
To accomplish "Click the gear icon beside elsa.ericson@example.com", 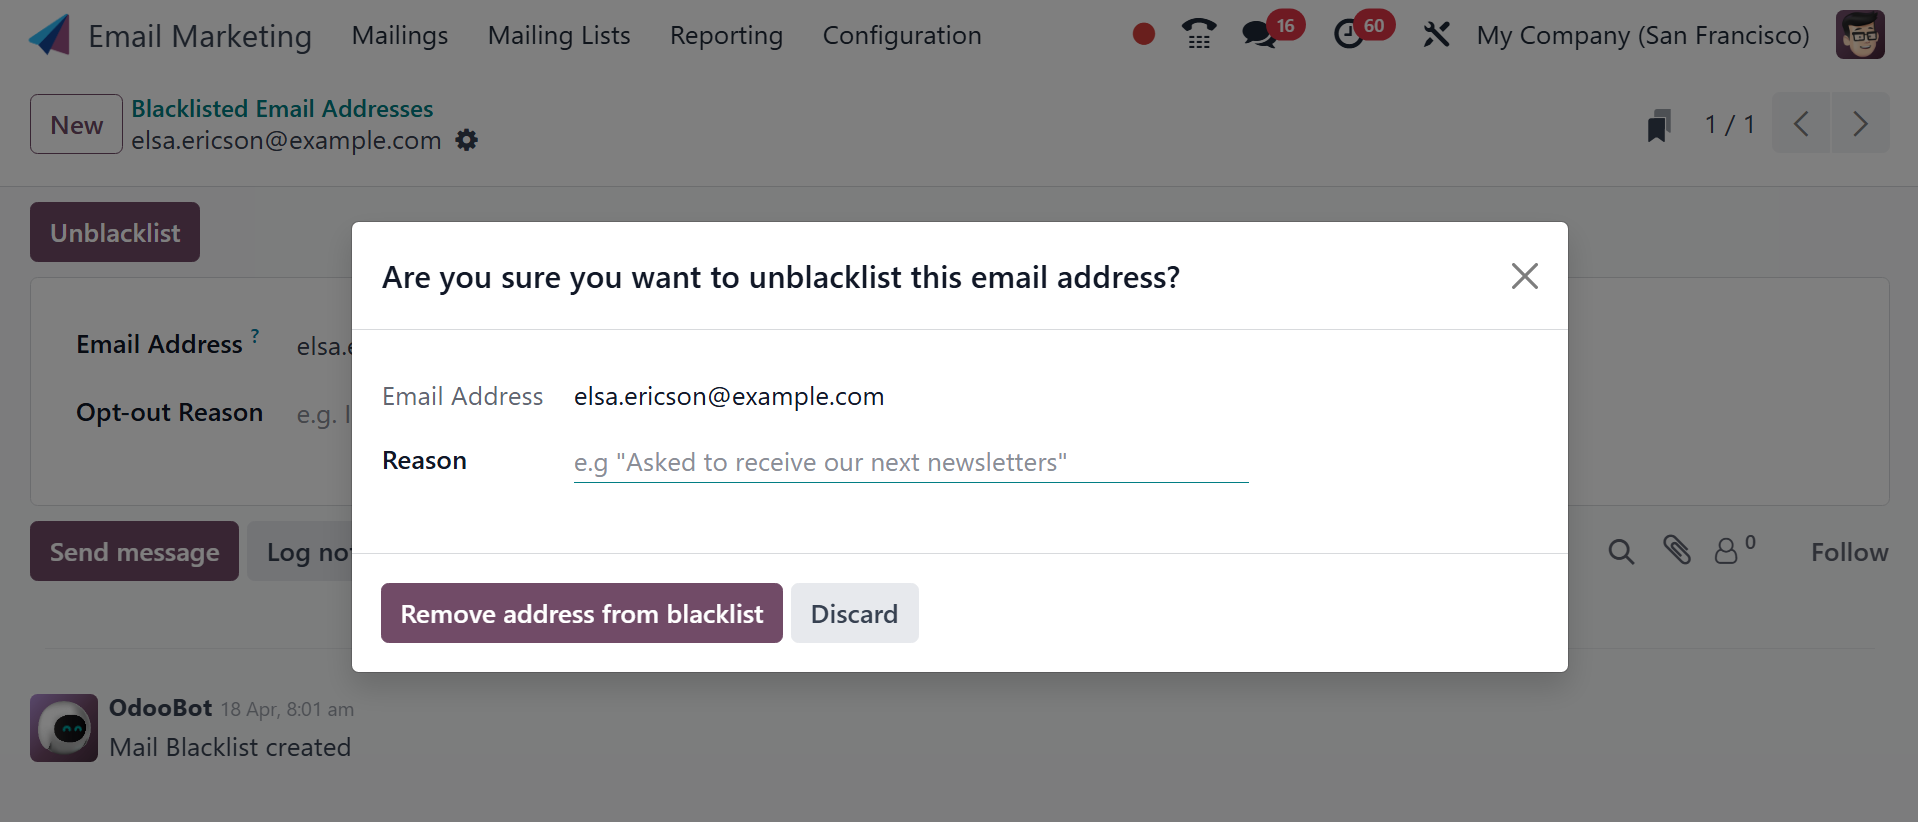I will pyautogui.click(x=466, y=140).
